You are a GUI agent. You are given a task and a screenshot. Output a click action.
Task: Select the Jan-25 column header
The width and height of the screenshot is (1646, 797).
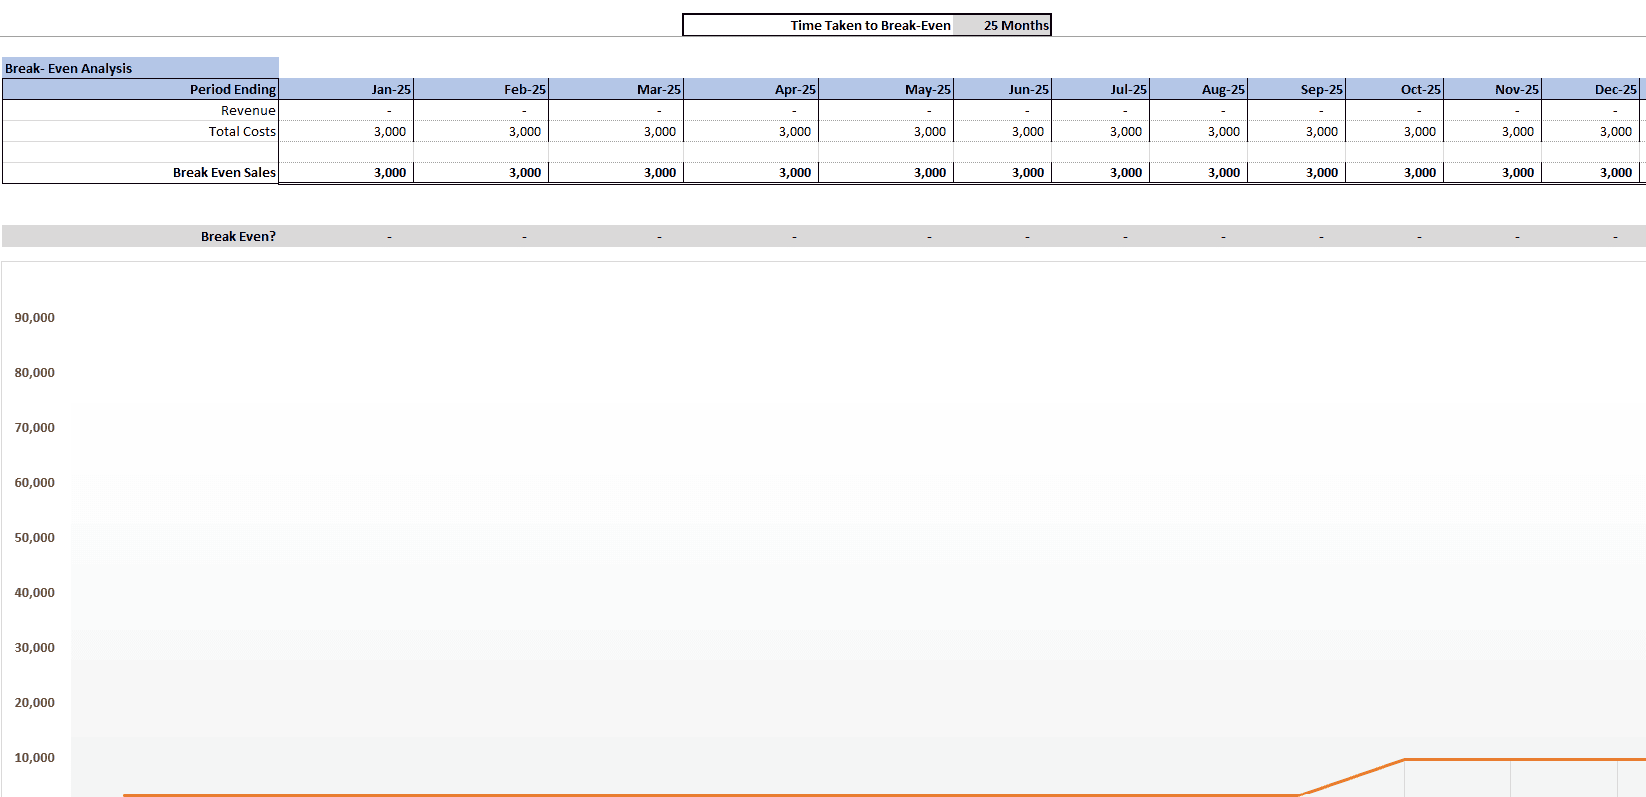point(346,89)
